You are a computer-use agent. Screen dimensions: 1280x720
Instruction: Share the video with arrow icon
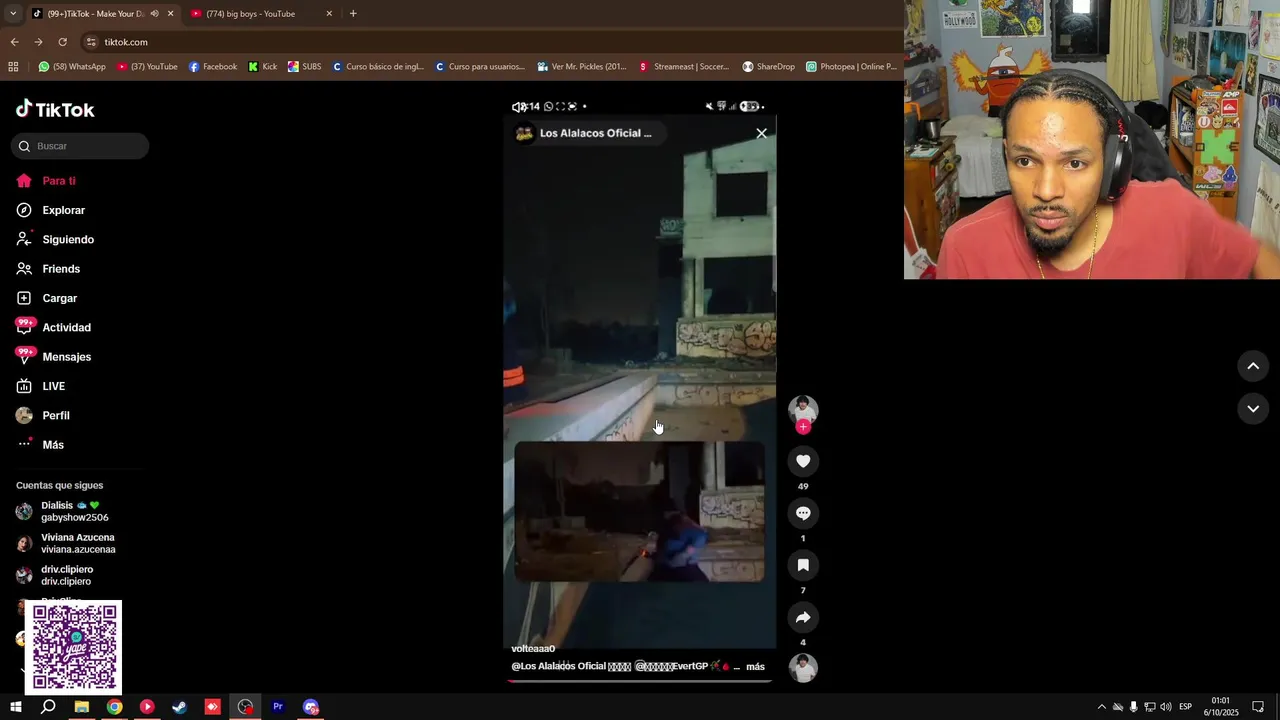803,617
